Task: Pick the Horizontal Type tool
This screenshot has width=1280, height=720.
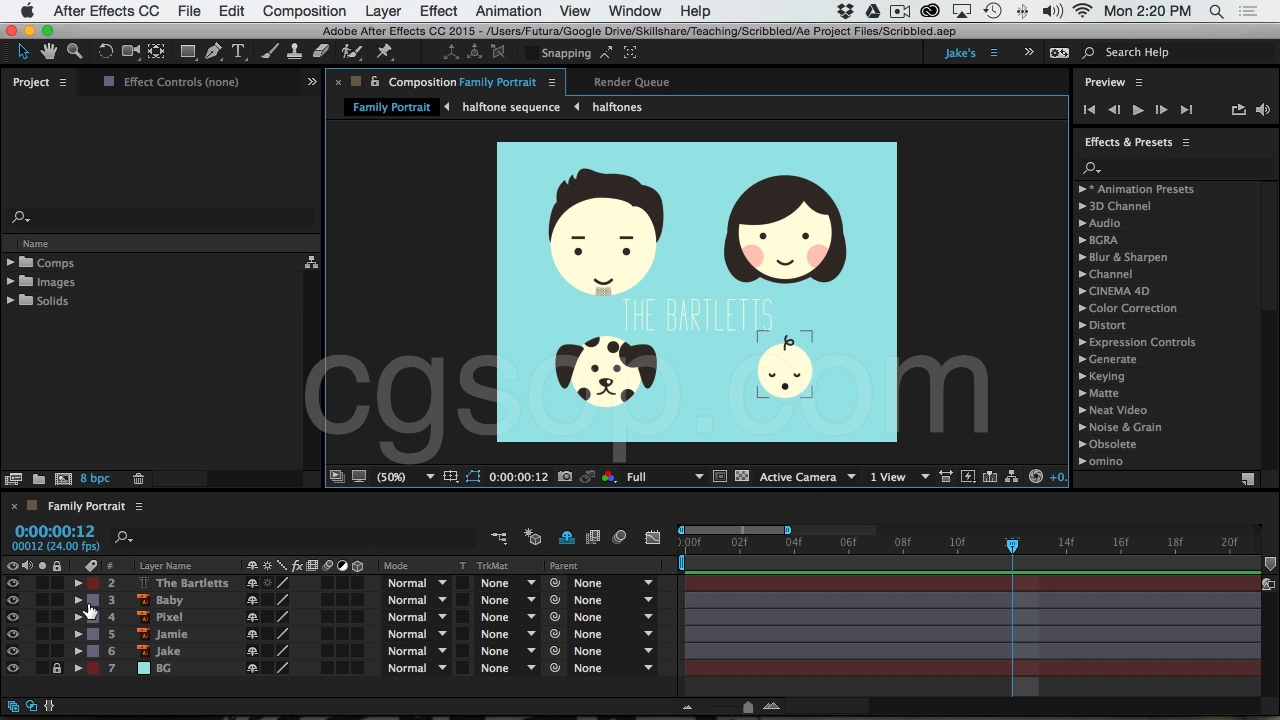Action: tap(238, 52)
